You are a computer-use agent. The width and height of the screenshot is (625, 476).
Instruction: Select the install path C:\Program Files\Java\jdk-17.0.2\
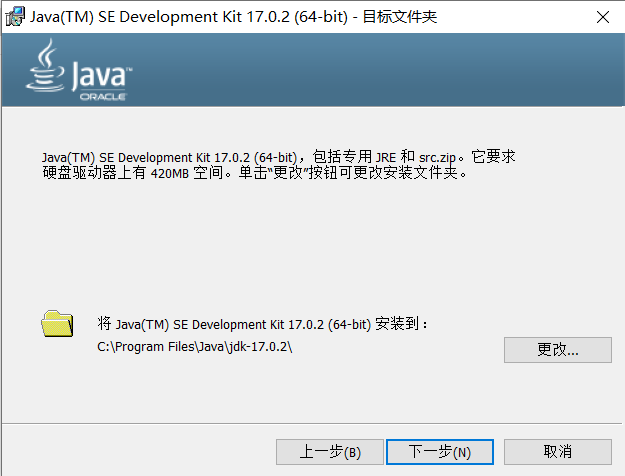click(195, 347)
